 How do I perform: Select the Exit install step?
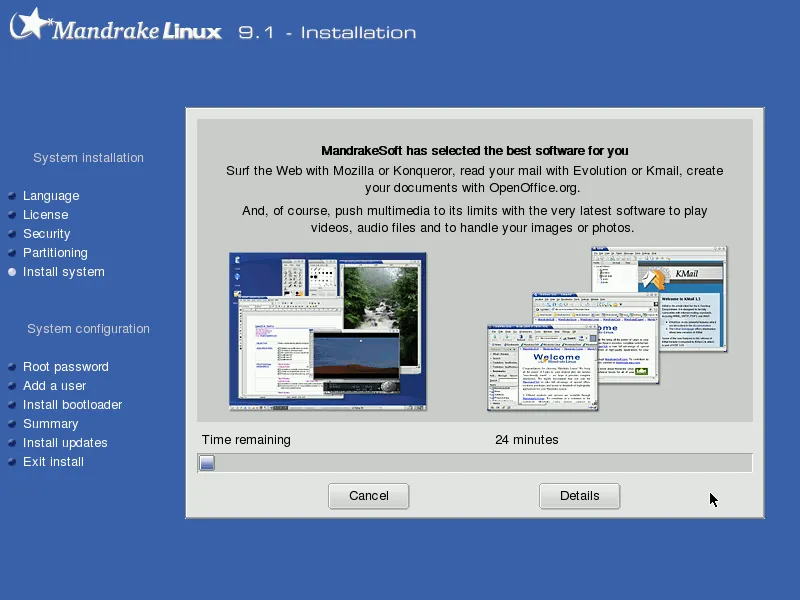click(53, 462)
